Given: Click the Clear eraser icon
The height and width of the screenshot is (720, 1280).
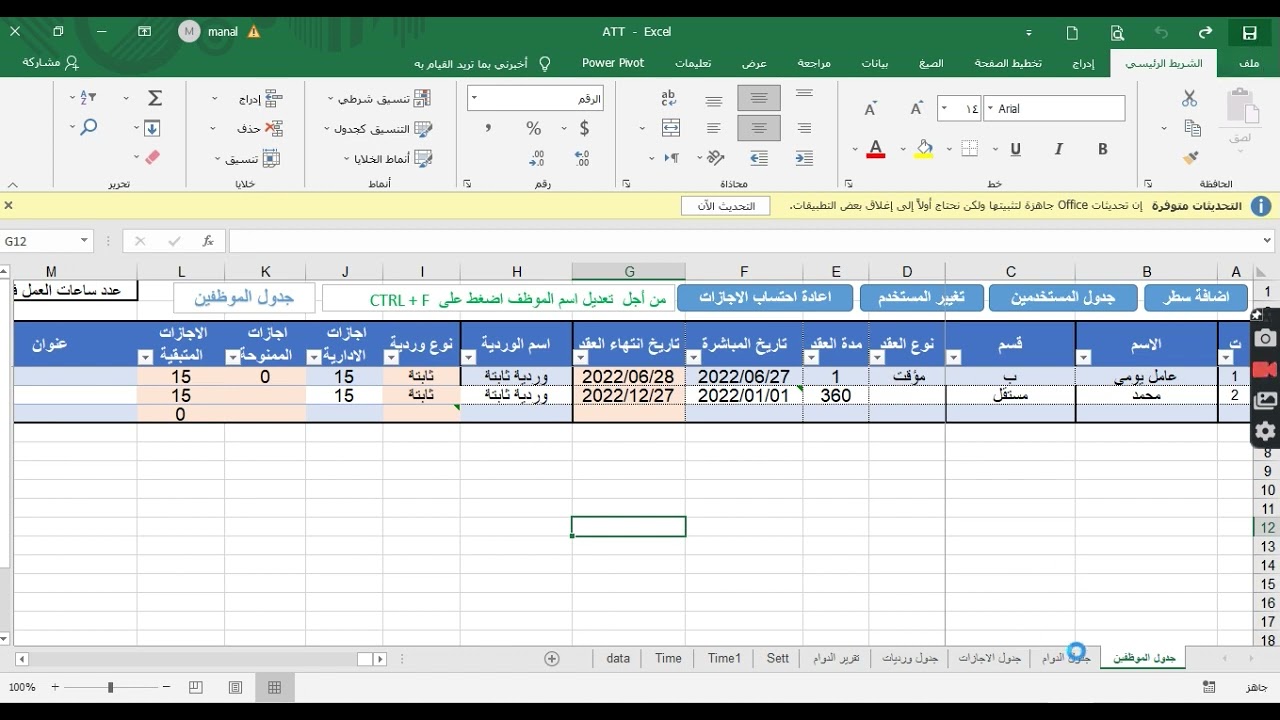Looking at the screenshot, I should tap(152, 158).
